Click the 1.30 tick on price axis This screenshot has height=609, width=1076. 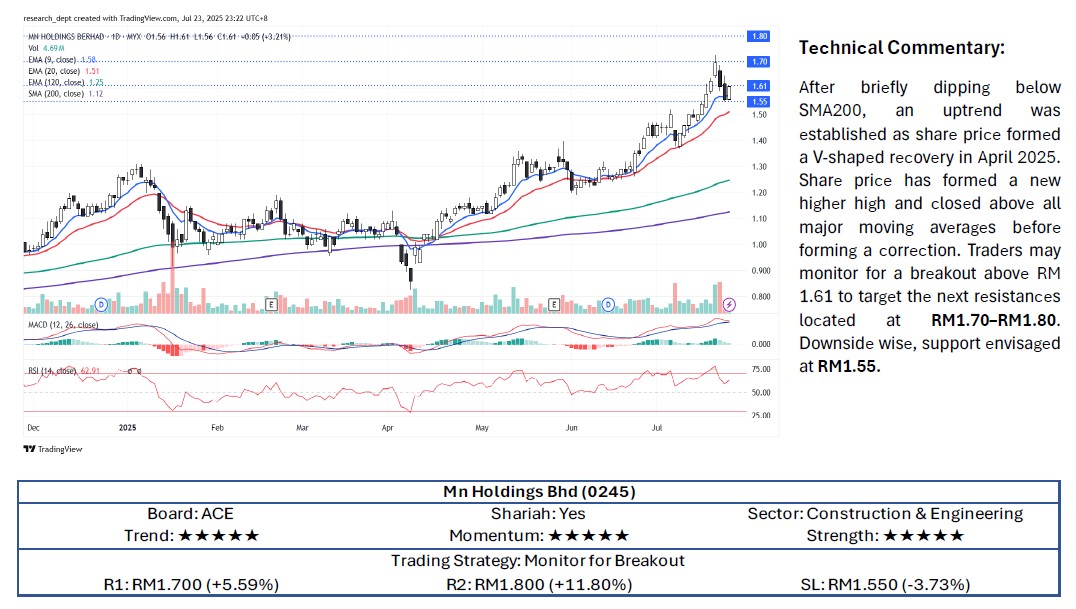click(x=759, y=167)
